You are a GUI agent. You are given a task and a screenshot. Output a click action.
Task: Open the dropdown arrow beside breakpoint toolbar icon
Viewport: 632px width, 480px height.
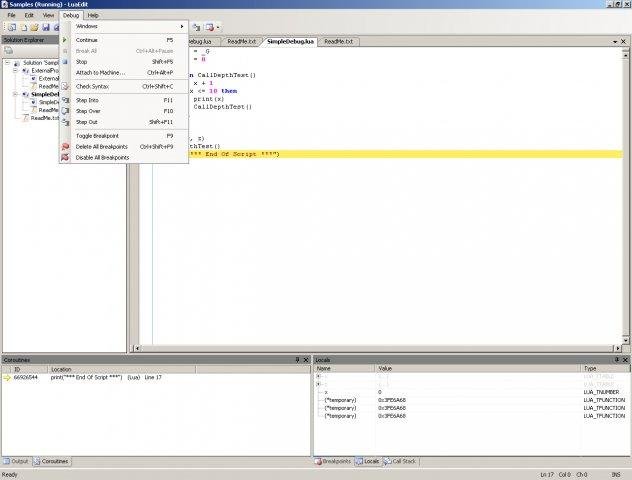tap(218, 27)
